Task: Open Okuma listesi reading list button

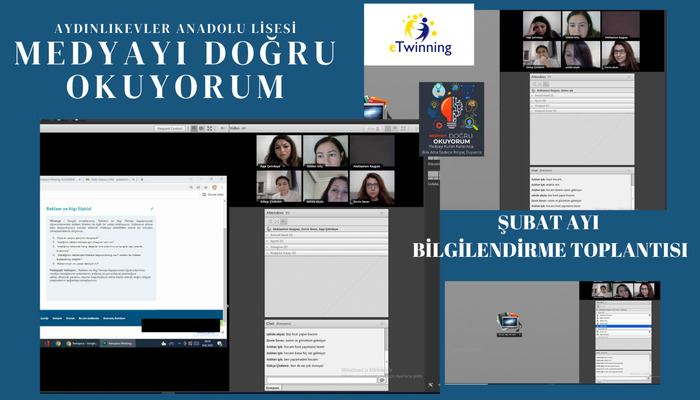Action: pos(213,195)
